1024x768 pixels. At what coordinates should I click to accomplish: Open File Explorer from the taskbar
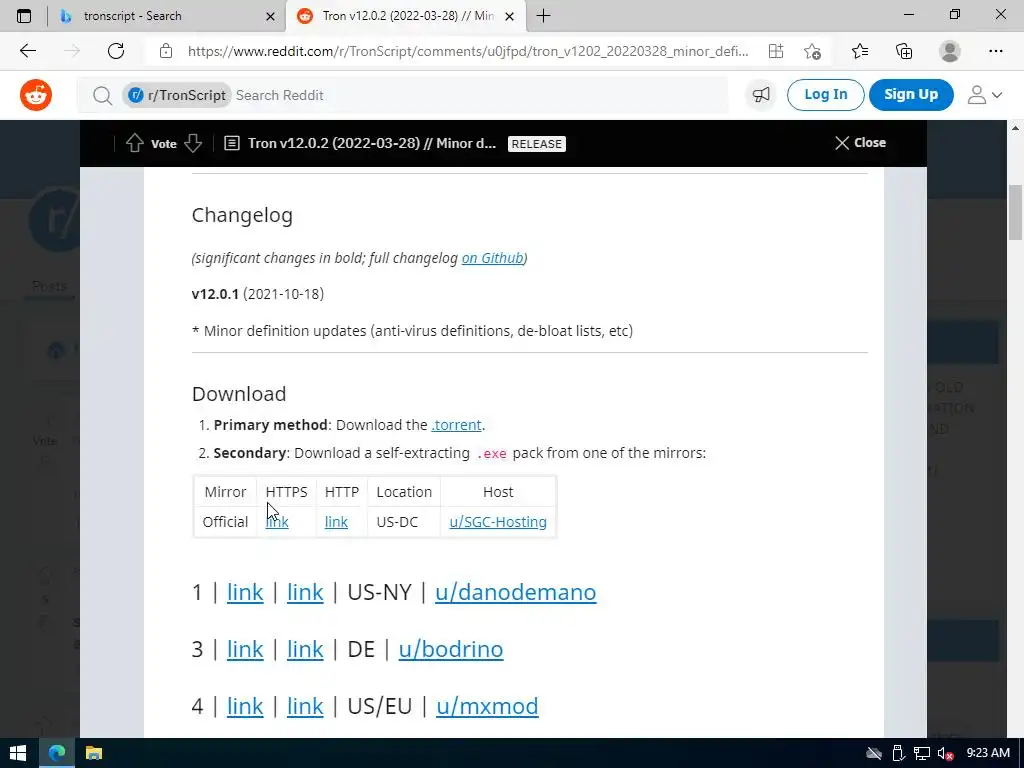[94, 753]
